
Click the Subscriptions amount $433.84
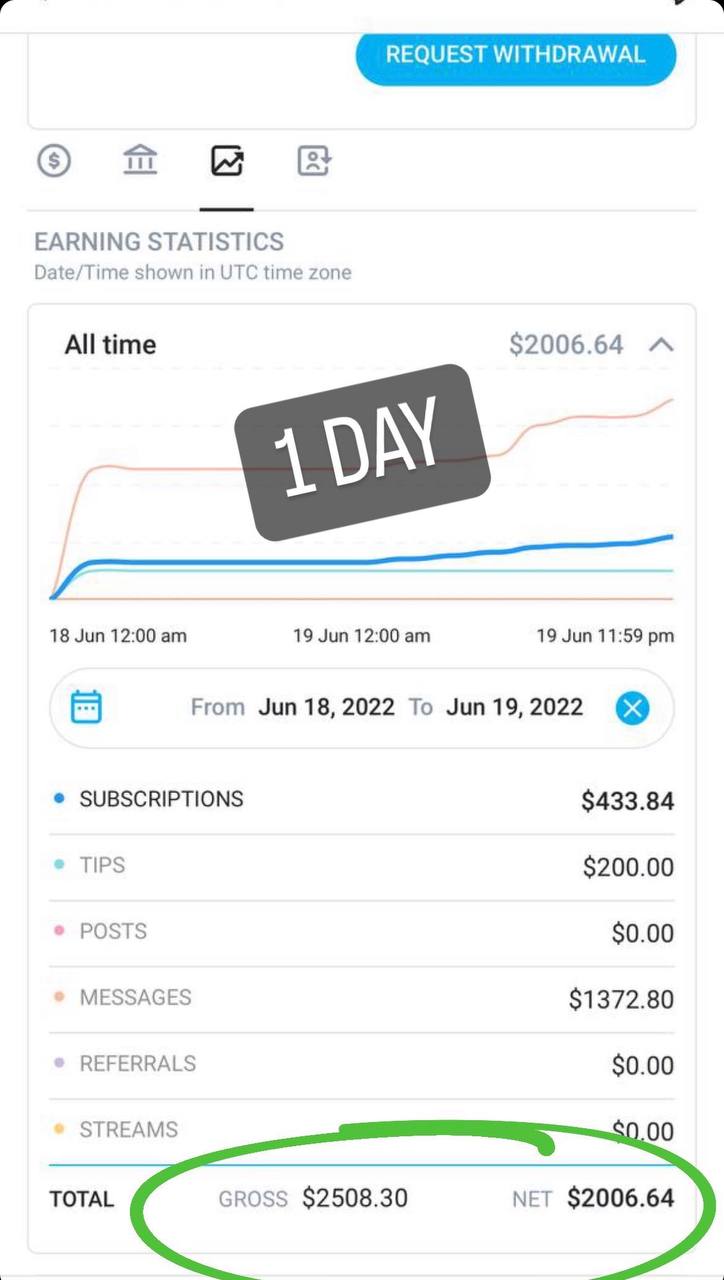coord(627,801)
